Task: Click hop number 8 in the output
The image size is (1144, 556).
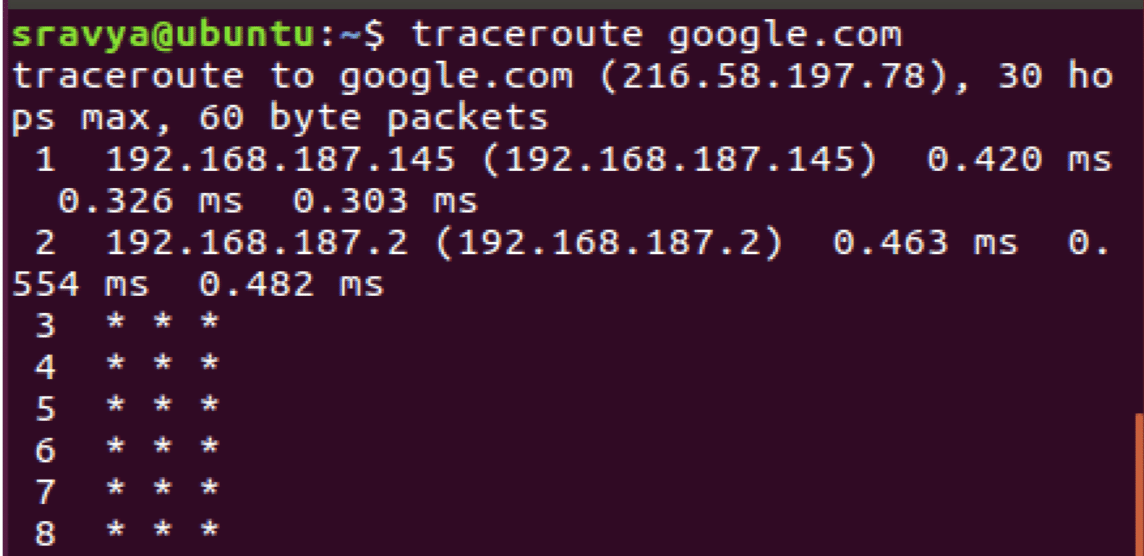Action: (46, 532)
